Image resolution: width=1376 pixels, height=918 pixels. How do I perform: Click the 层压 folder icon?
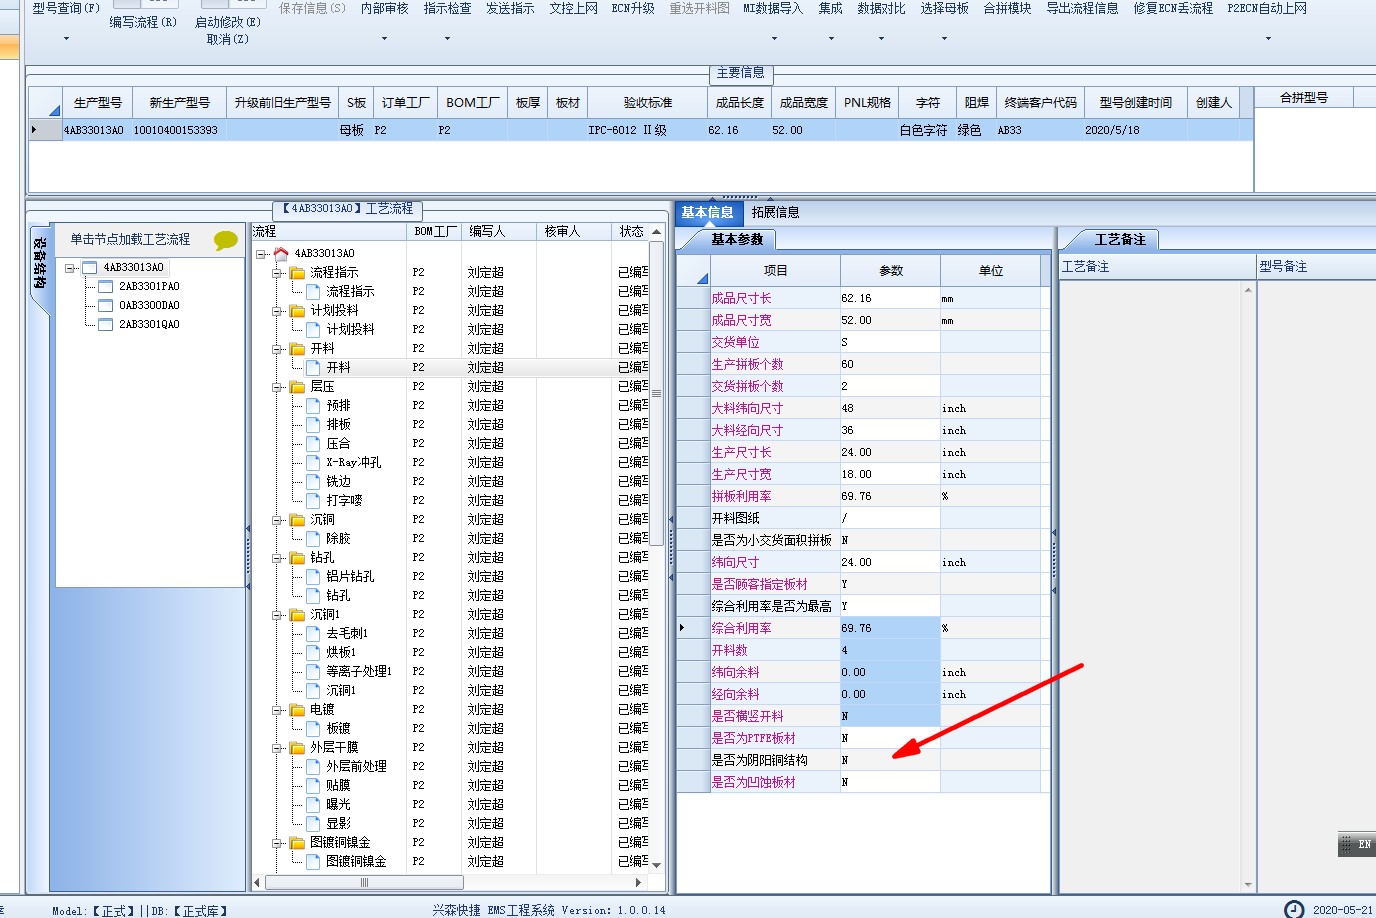(x=297, y=386)
